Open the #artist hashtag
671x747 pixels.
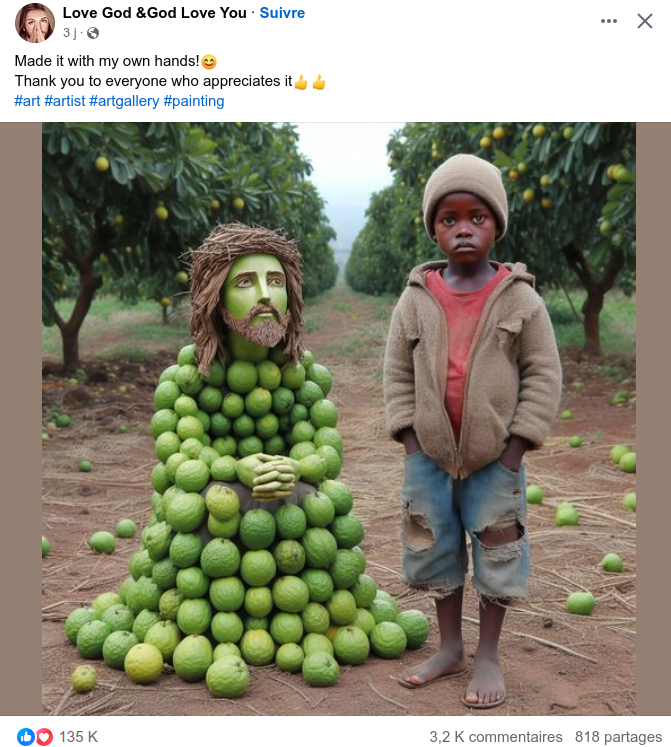pos(65,101)
